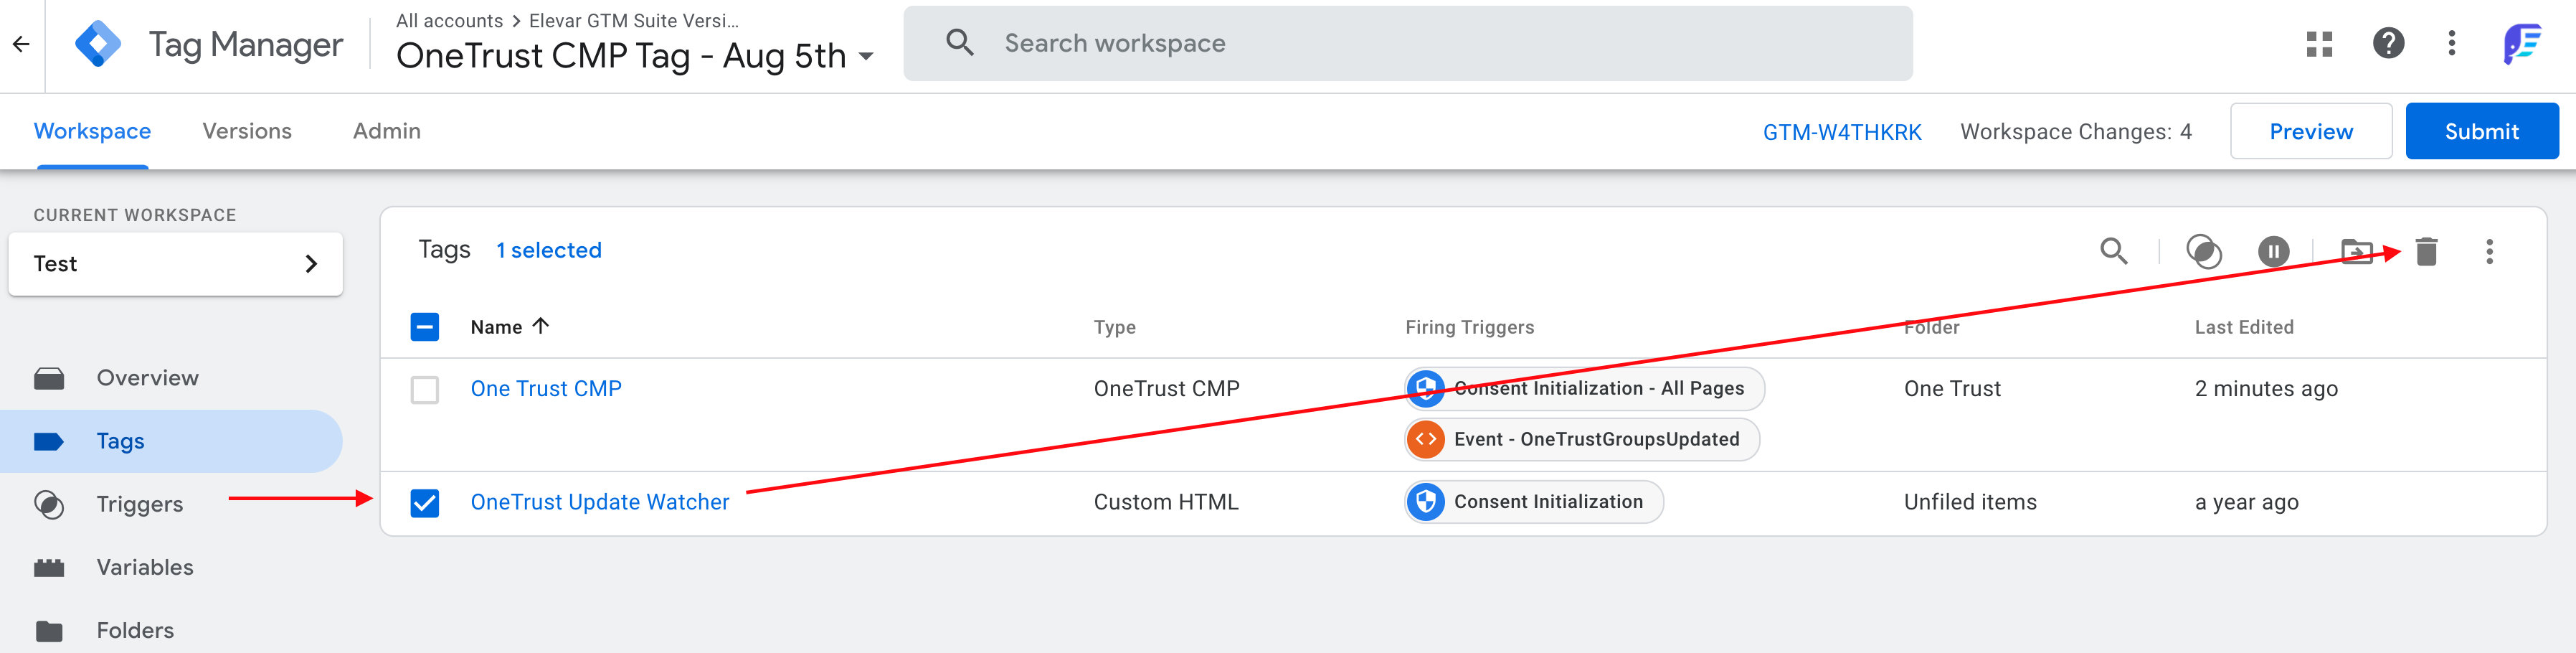
Task: Click the Triggers icon in sidebar
Action: pos(49,504)
